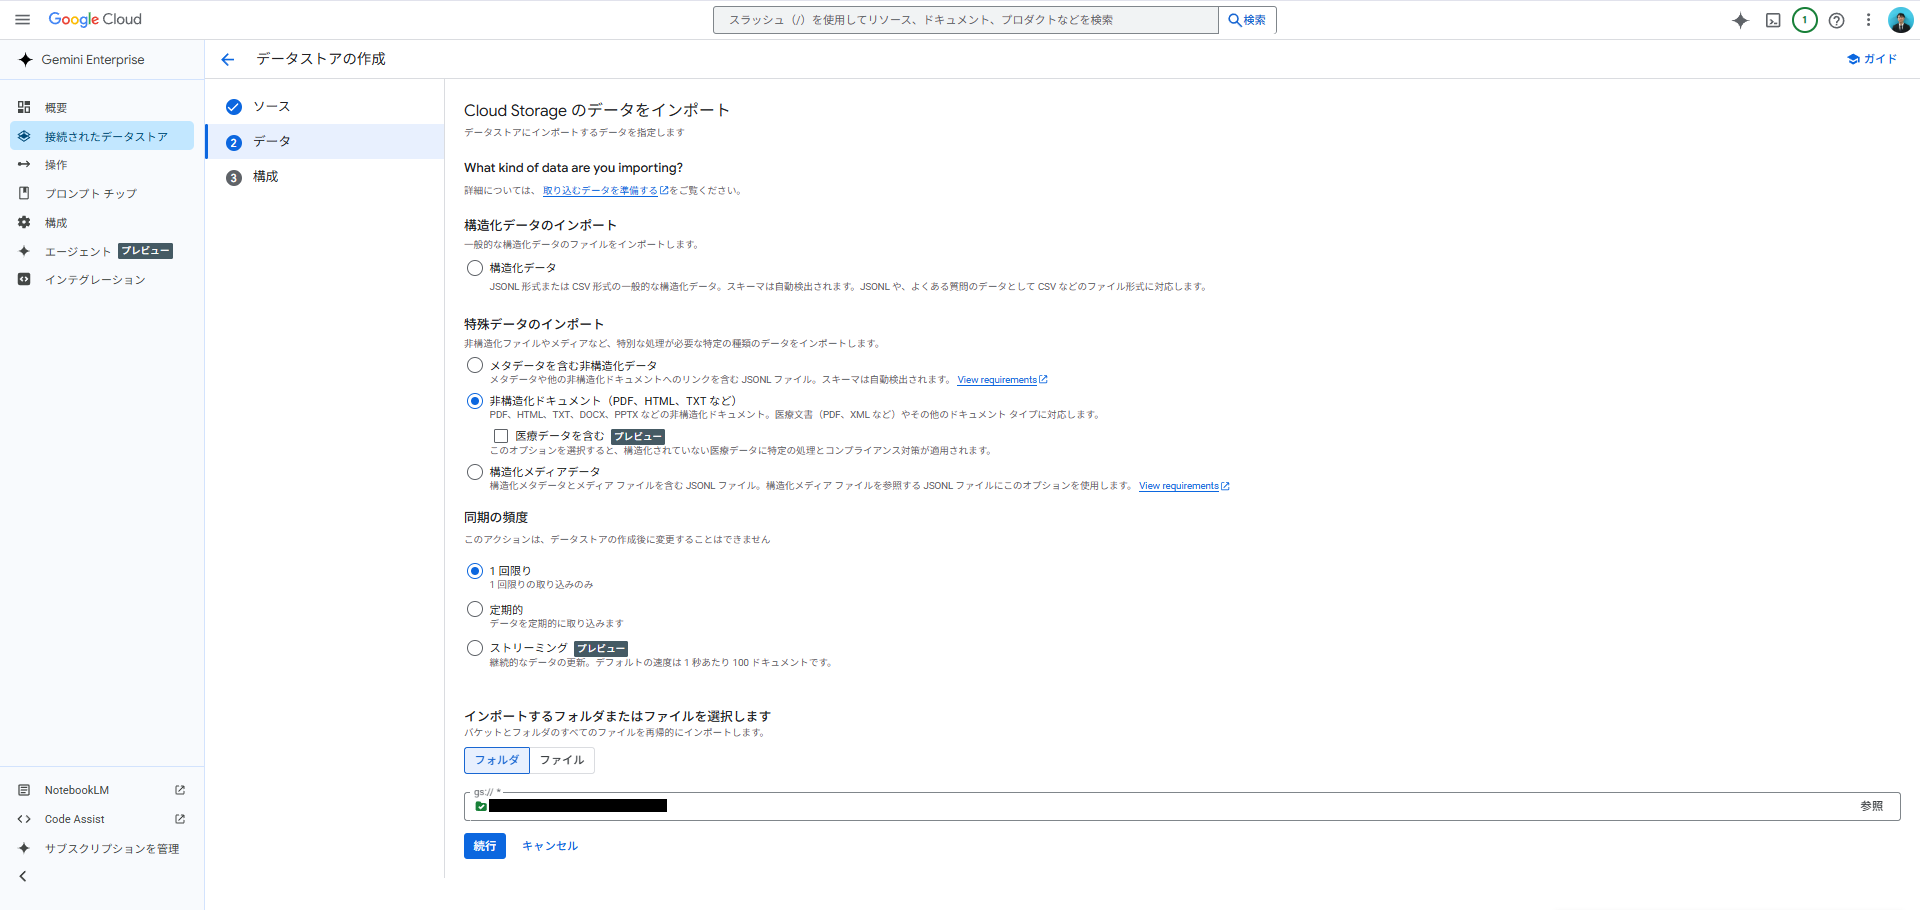Open the three-dot settings menu

(1867, 20)
